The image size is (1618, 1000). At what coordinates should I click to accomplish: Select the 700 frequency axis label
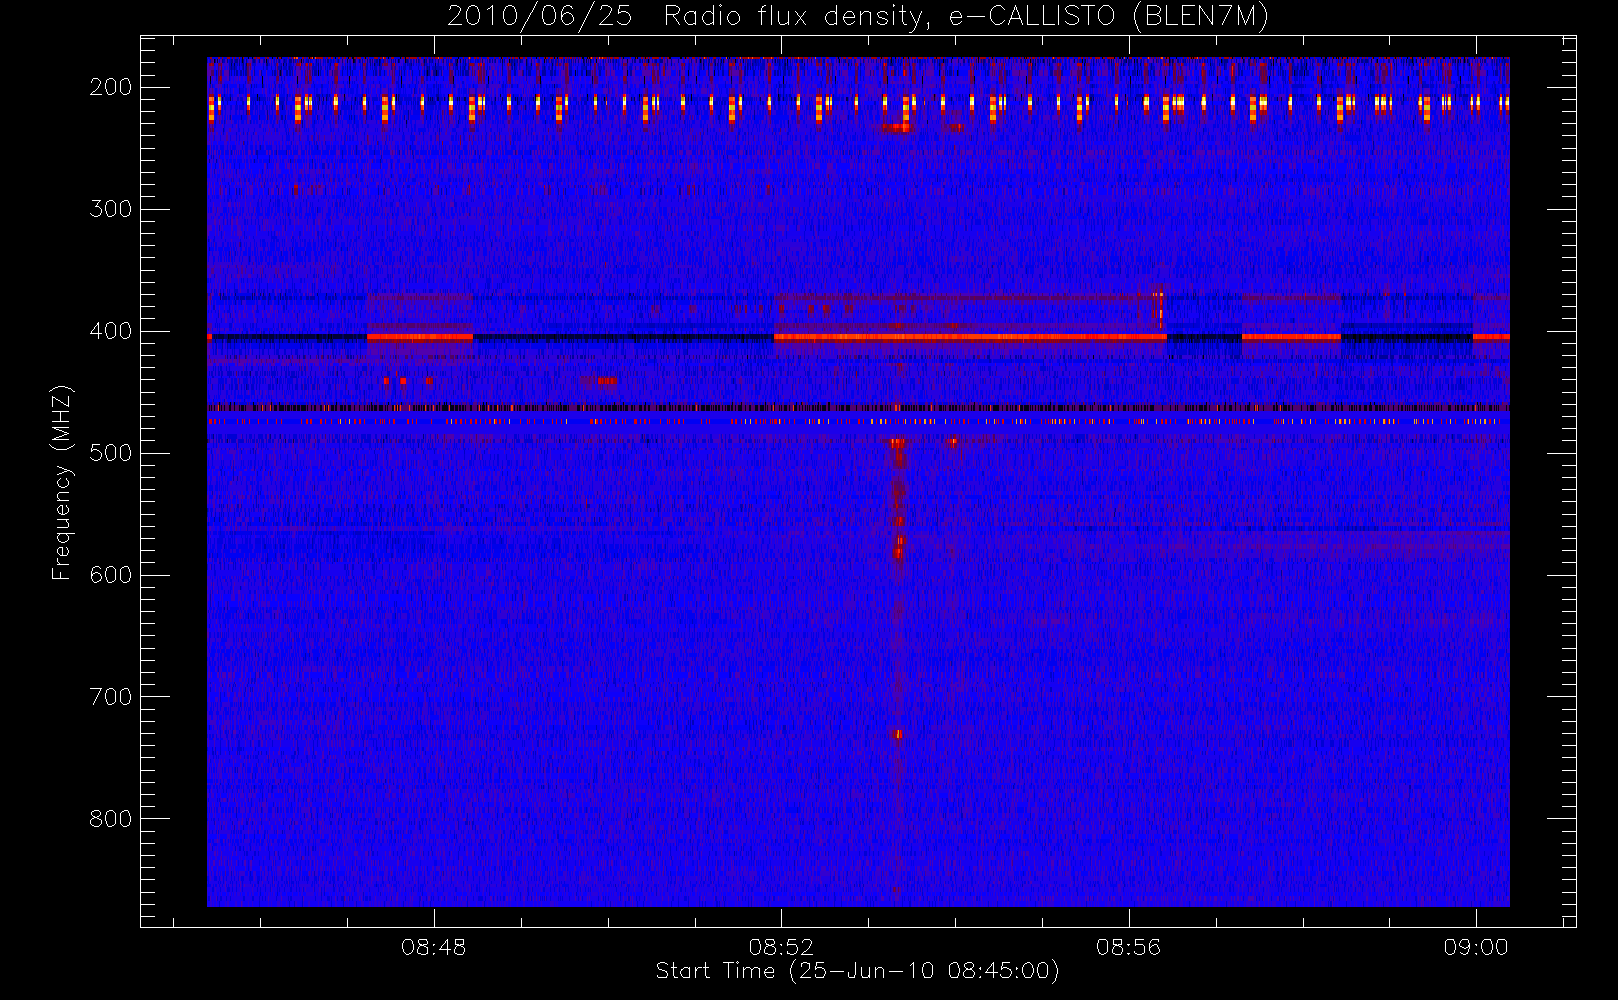point(110,697)
